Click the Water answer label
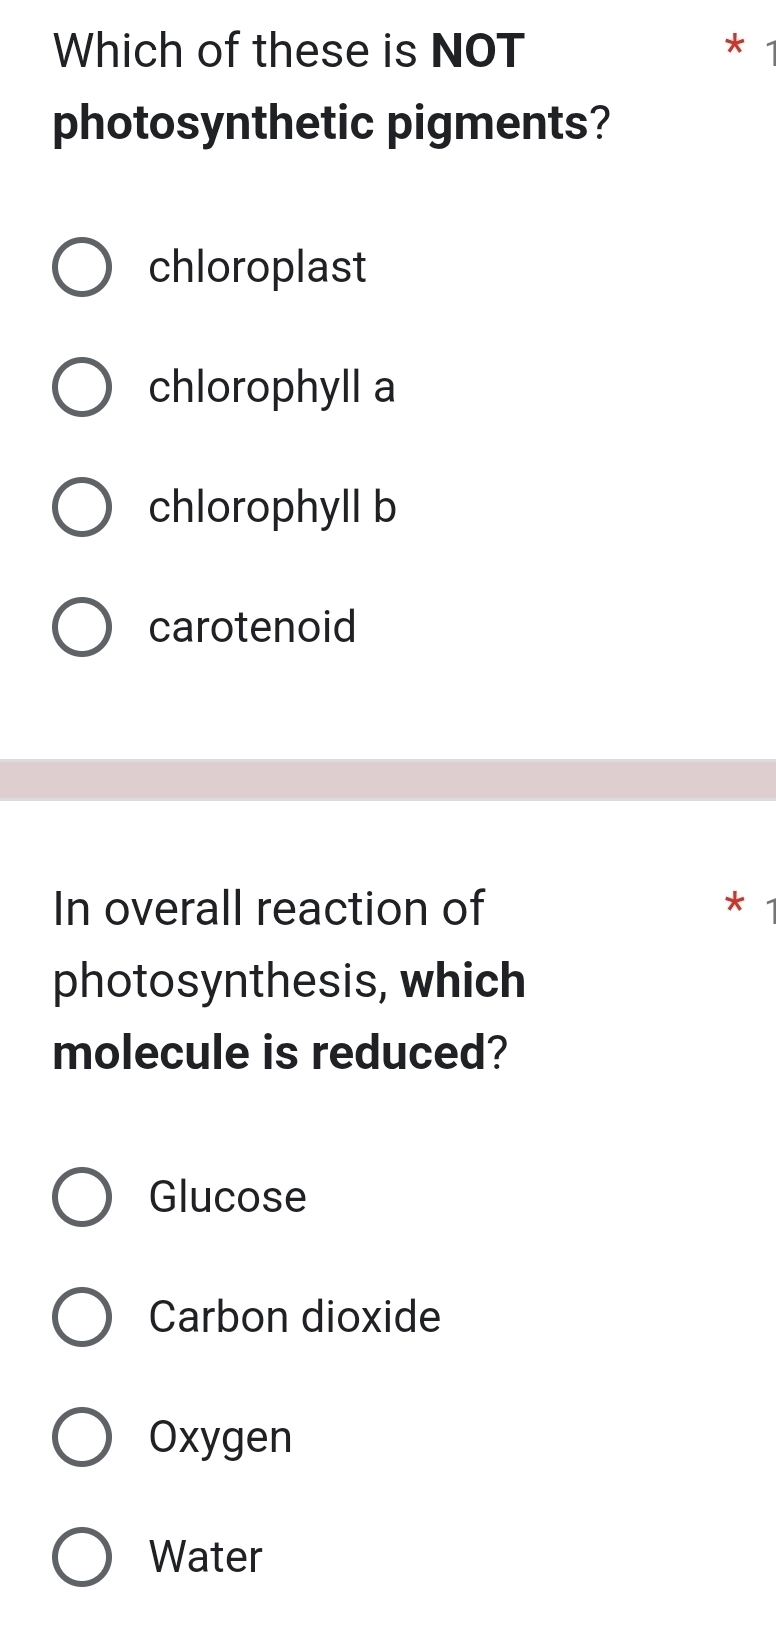776x1648 pixels. click(x=204, y=1557)
